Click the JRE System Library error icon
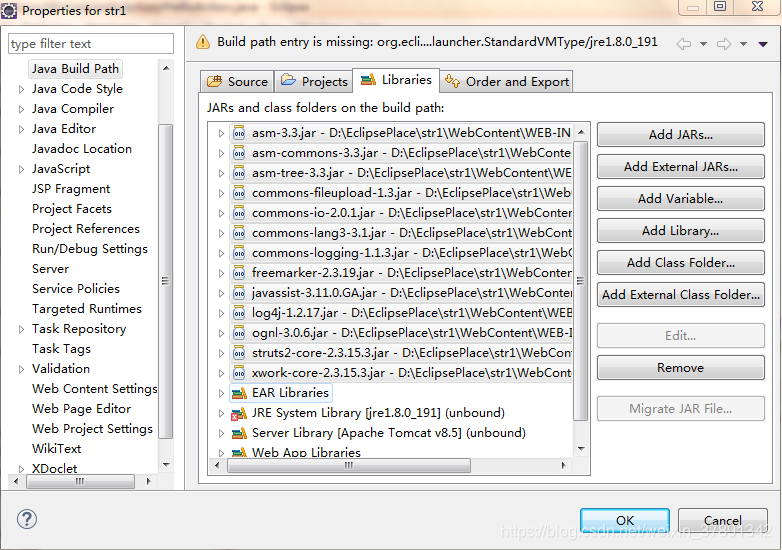 click(239, 413)
